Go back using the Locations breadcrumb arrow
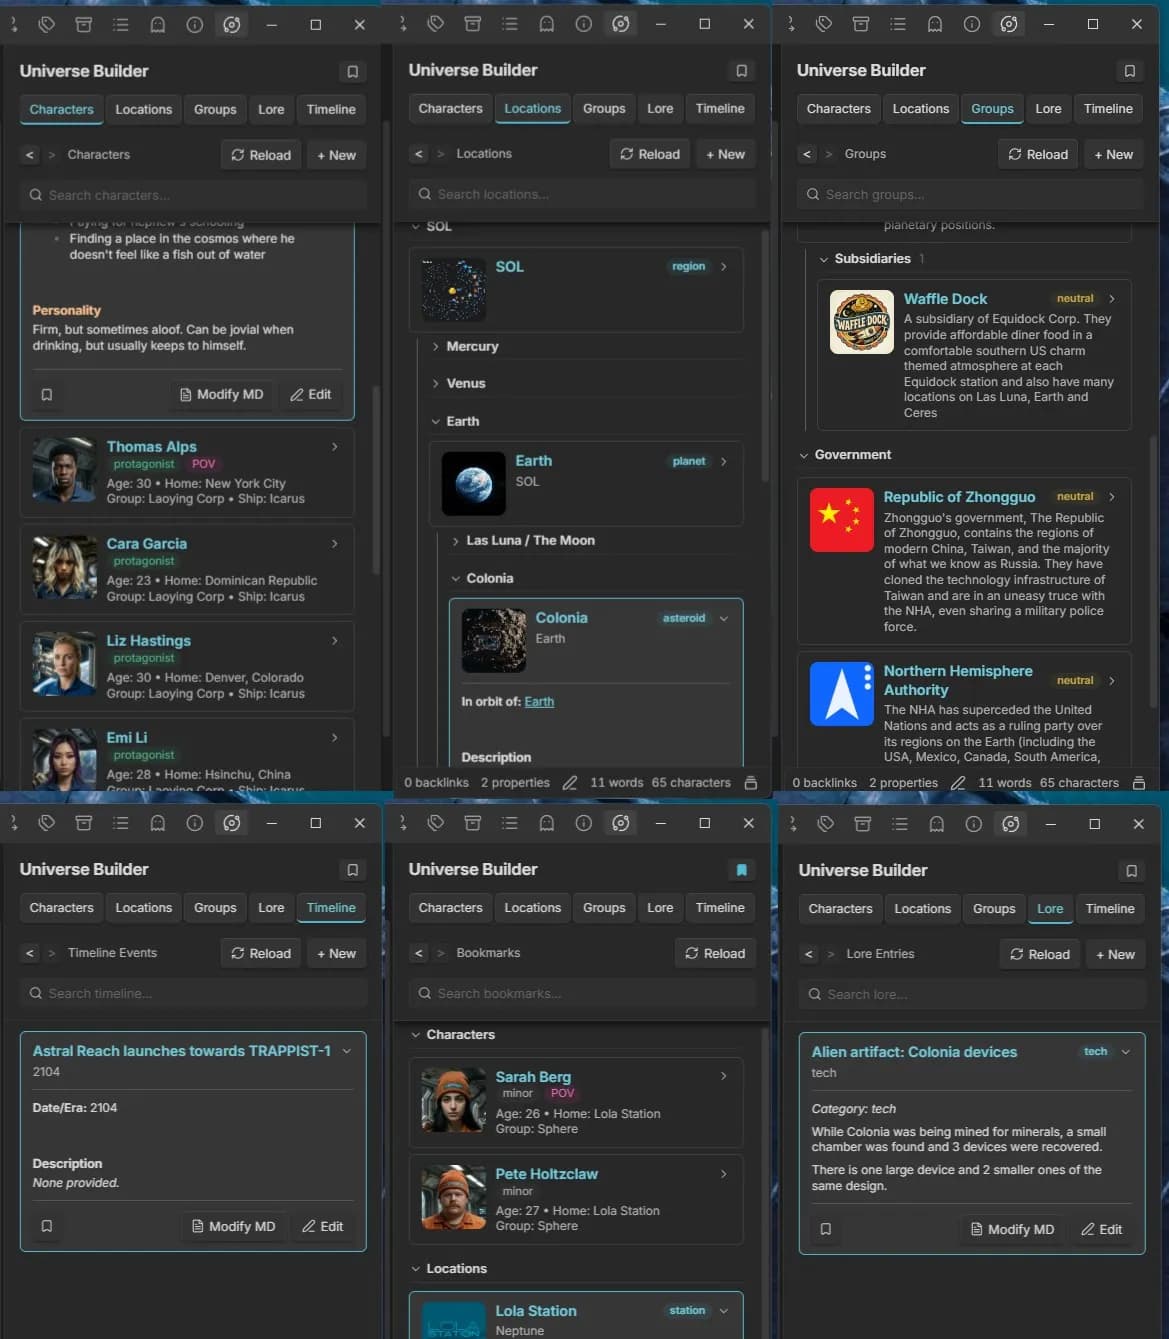The width and height of the screenshot is (1169, 1339). click(419, 154)
